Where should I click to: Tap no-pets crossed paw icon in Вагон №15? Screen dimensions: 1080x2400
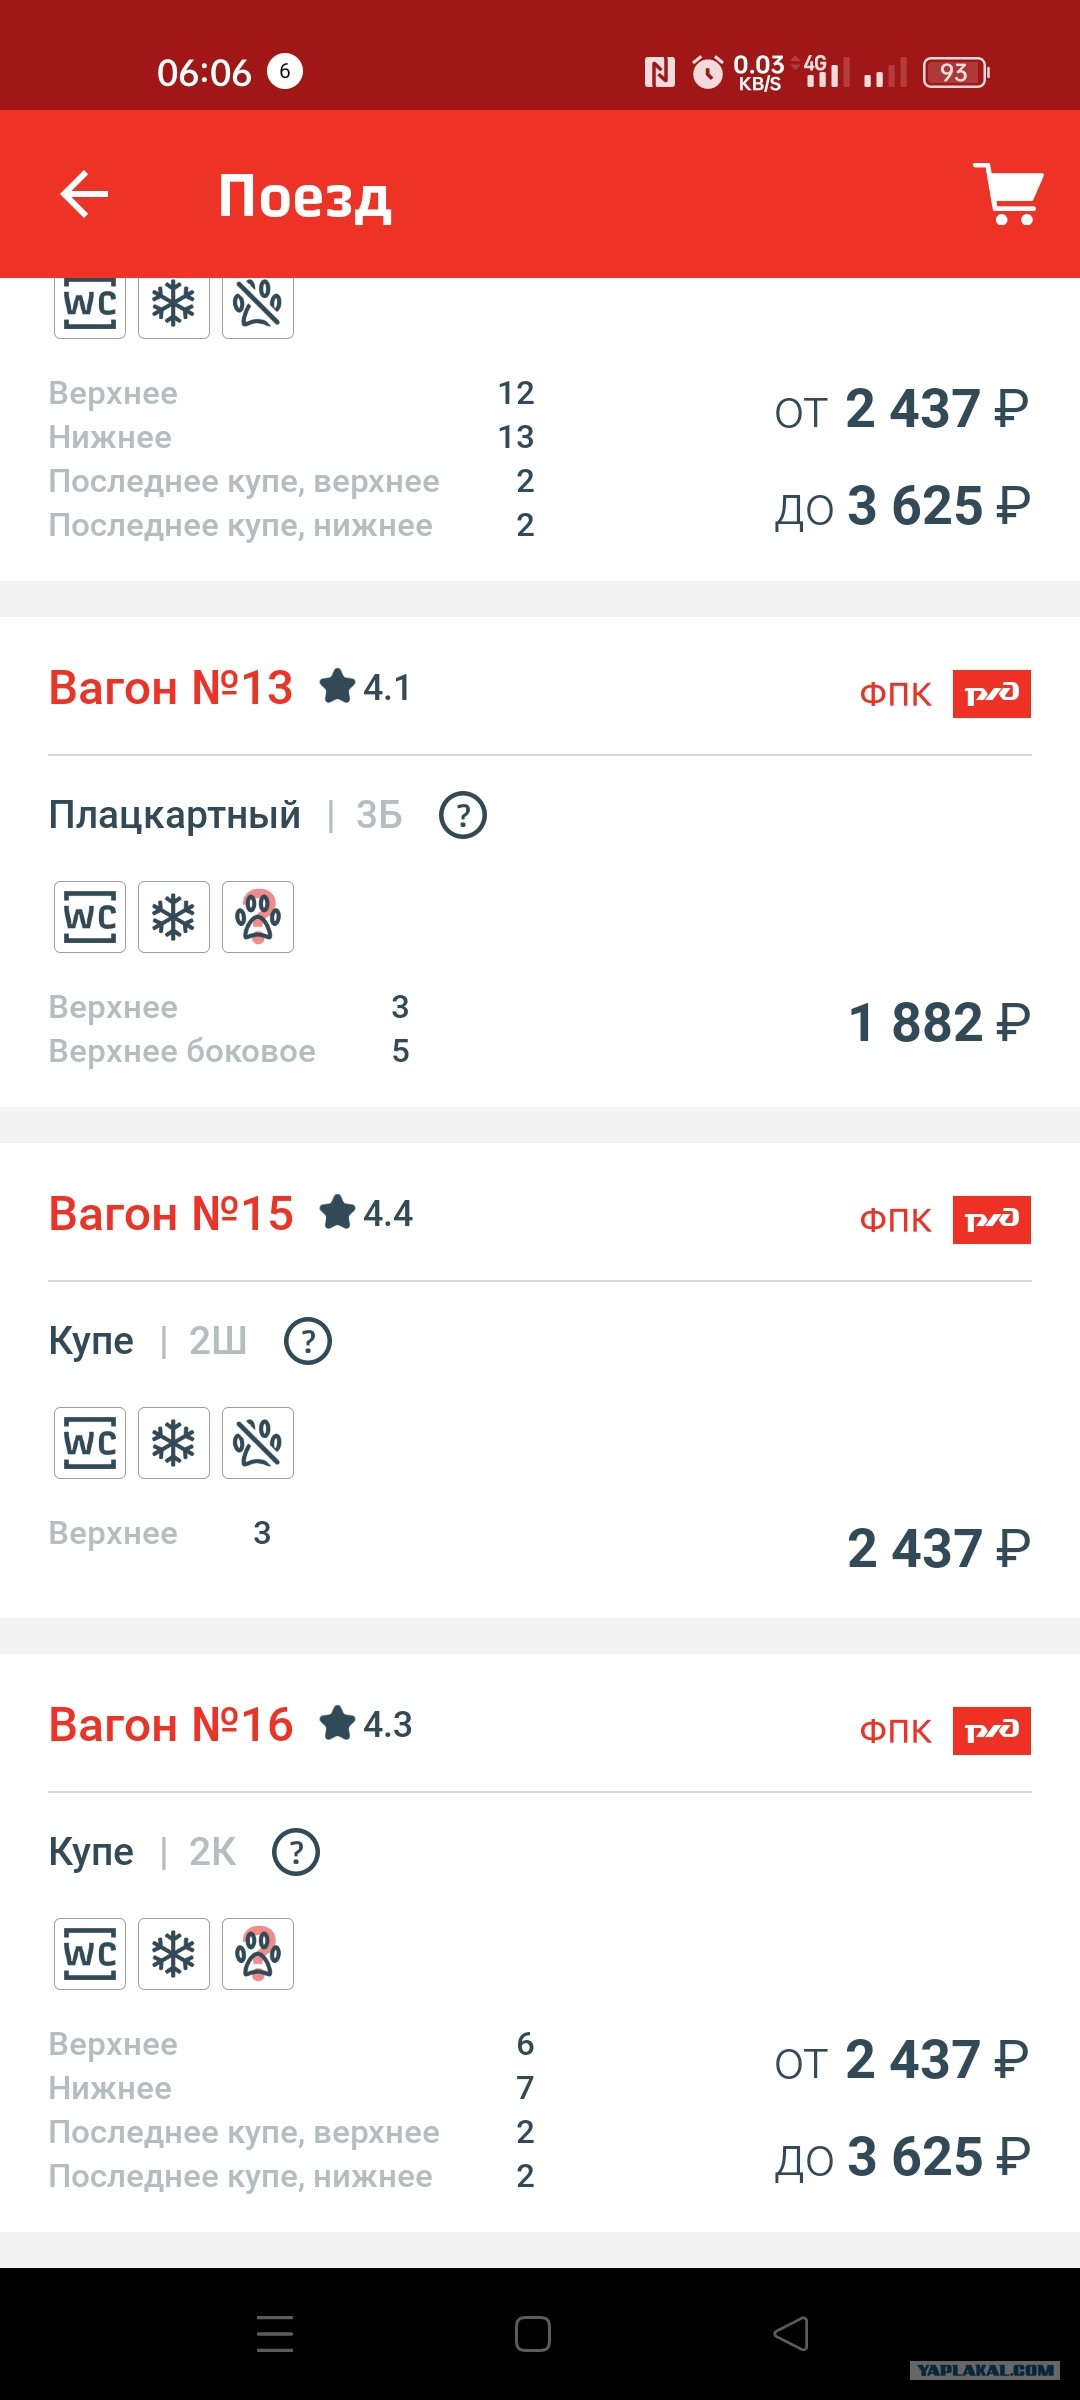point(258,1443)
